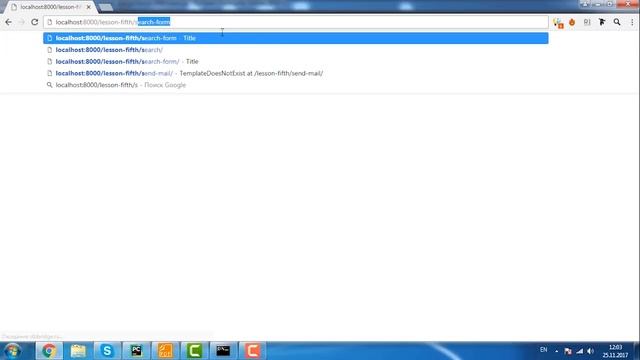This screenshot has height=360, width=640.
Task: Click the dark flag extension icon
Action: tap(602, 22)
